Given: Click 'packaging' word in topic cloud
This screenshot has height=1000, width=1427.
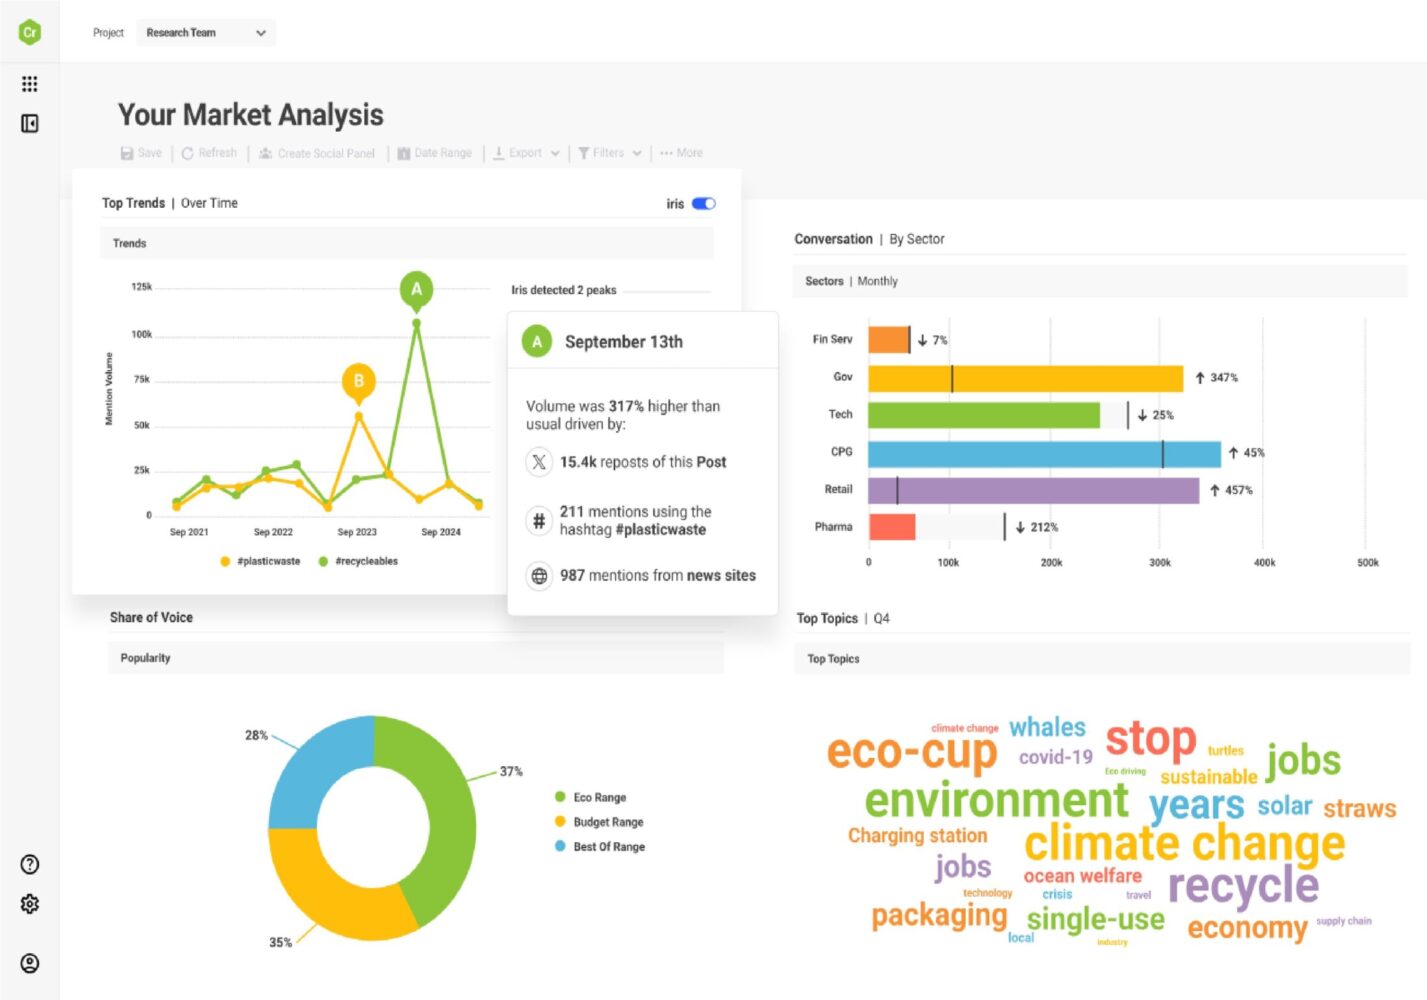Looking at the screenshot, I should [x=939, y=916].
